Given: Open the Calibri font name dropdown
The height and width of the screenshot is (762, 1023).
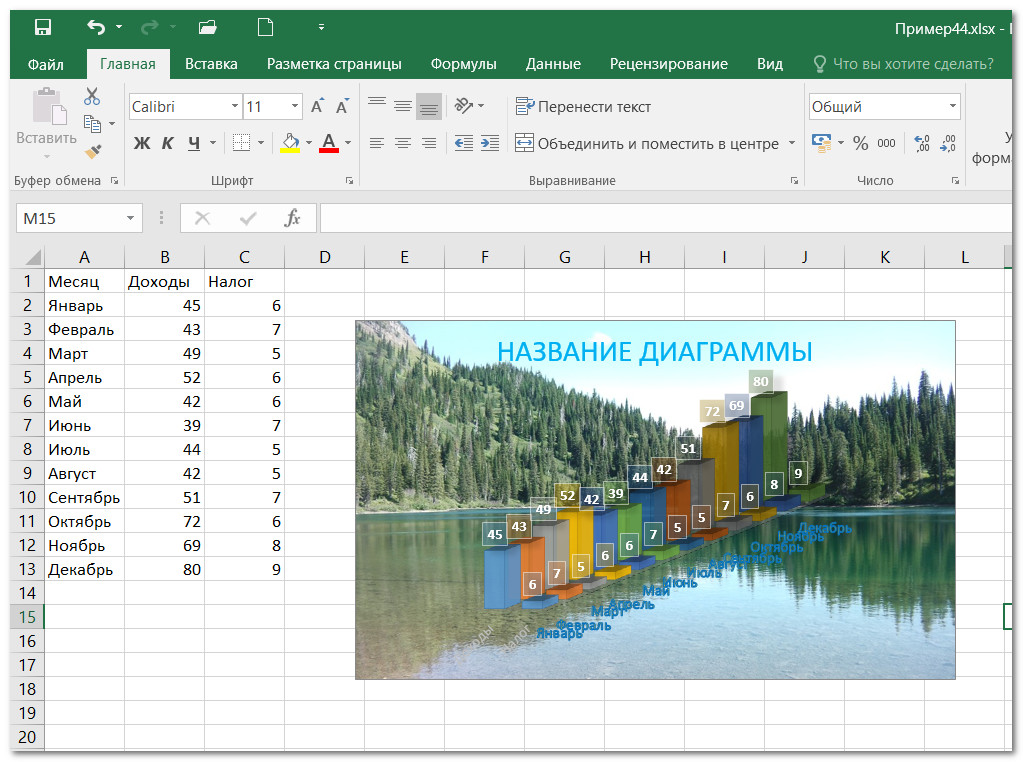Looking at the screenshot, I should (x=235, y=107).
